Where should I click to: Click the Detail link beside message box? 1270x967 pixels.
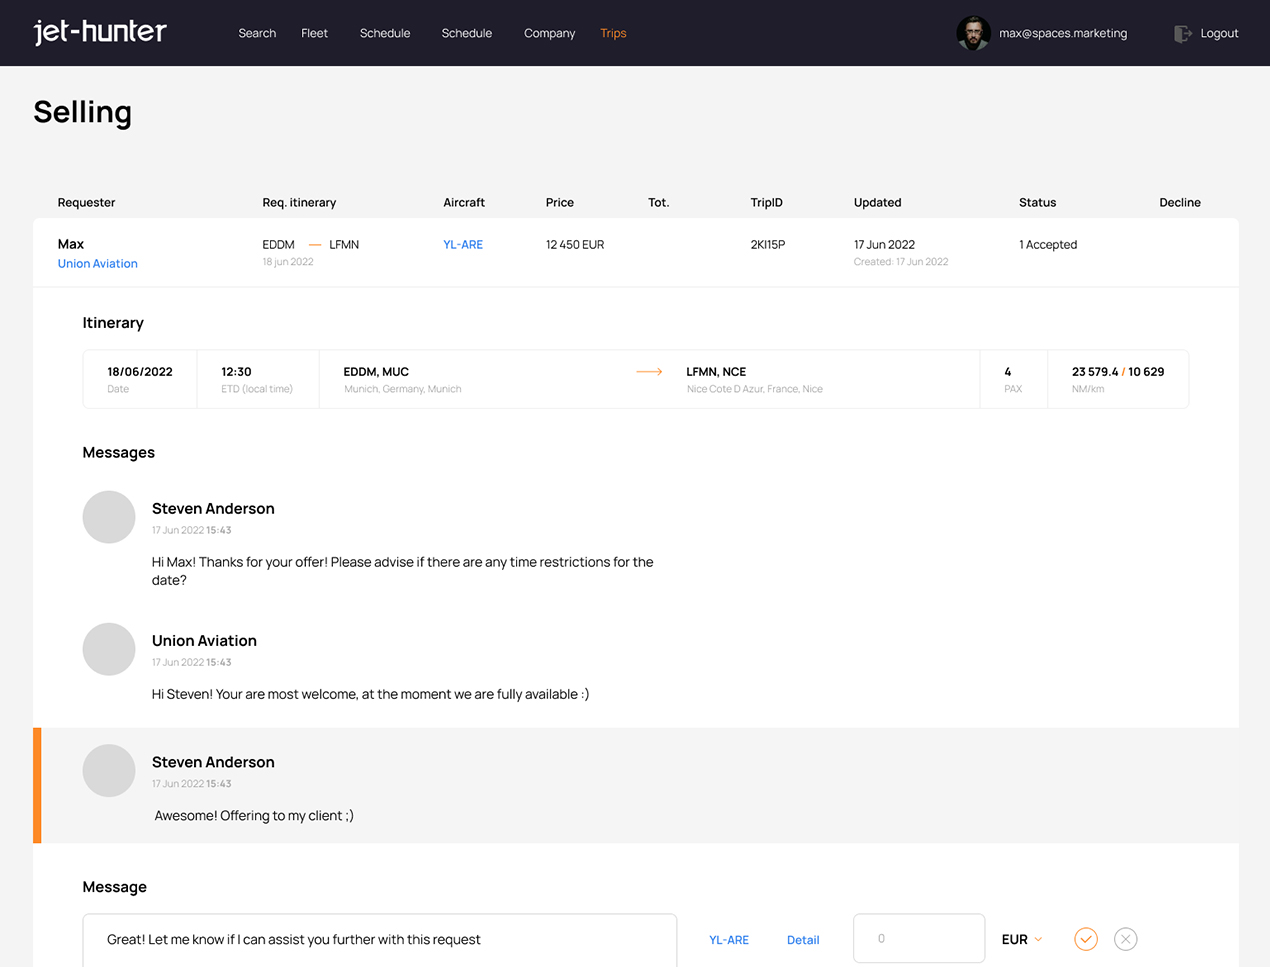[802, 940]
